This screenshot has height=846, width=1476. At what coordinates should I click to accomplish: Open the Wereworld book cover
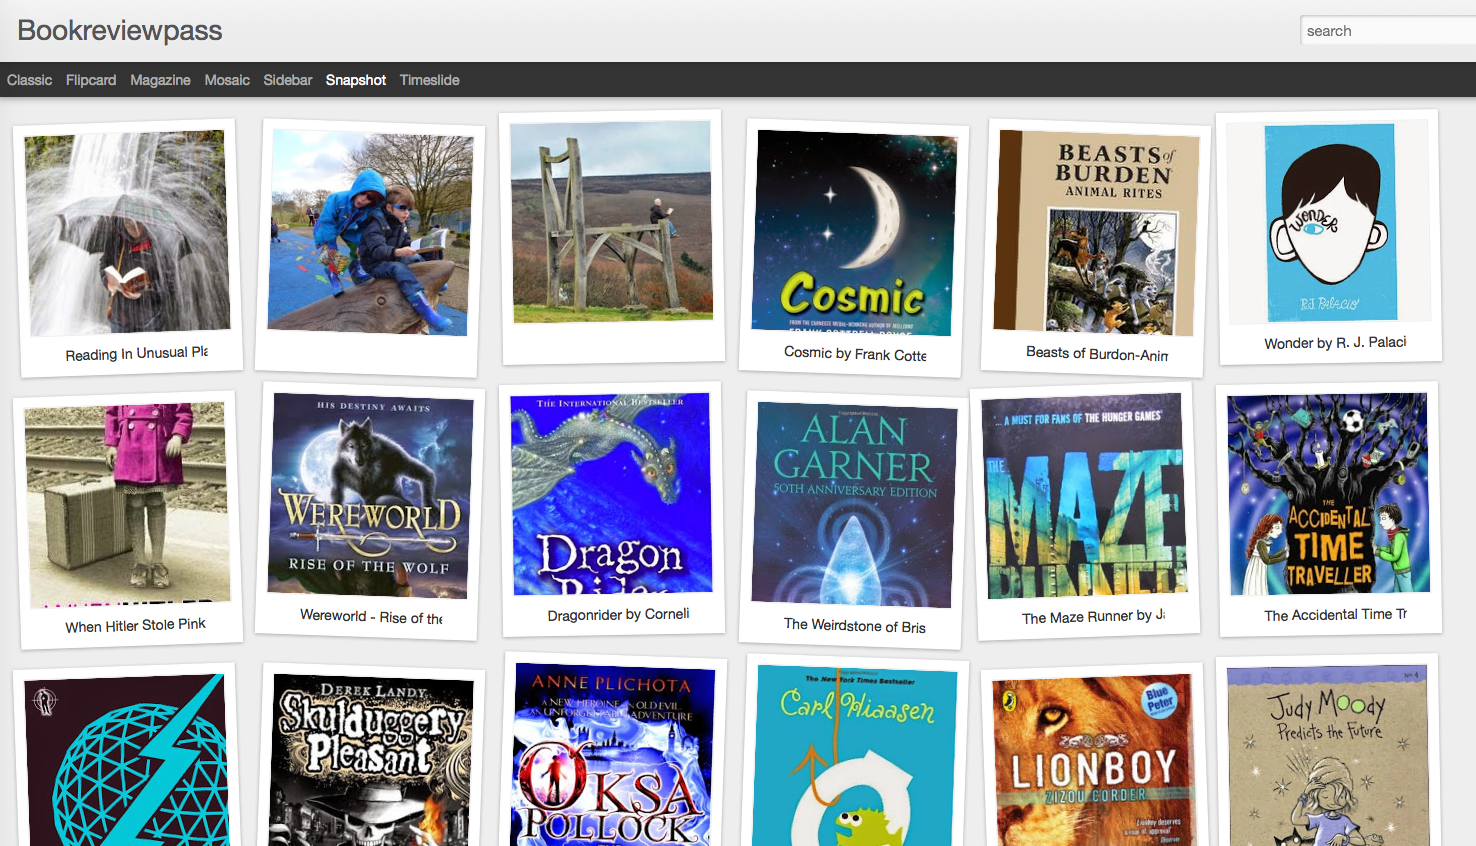[370, 496]
